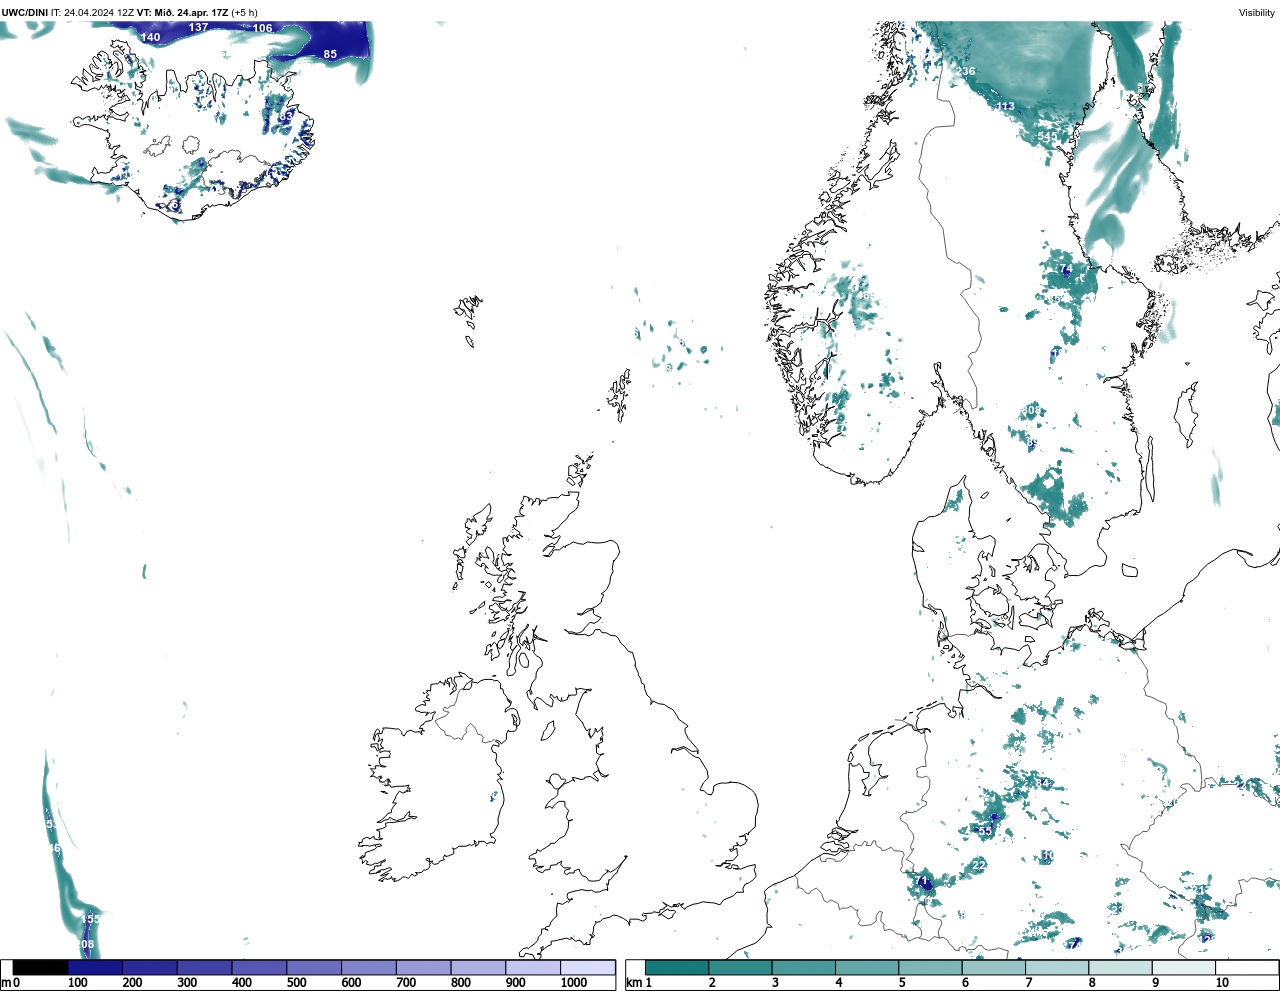The image size is (1280, 991).
Task: Pick the 9–10 km lightest teal swatch
Action: [1182, 968]
